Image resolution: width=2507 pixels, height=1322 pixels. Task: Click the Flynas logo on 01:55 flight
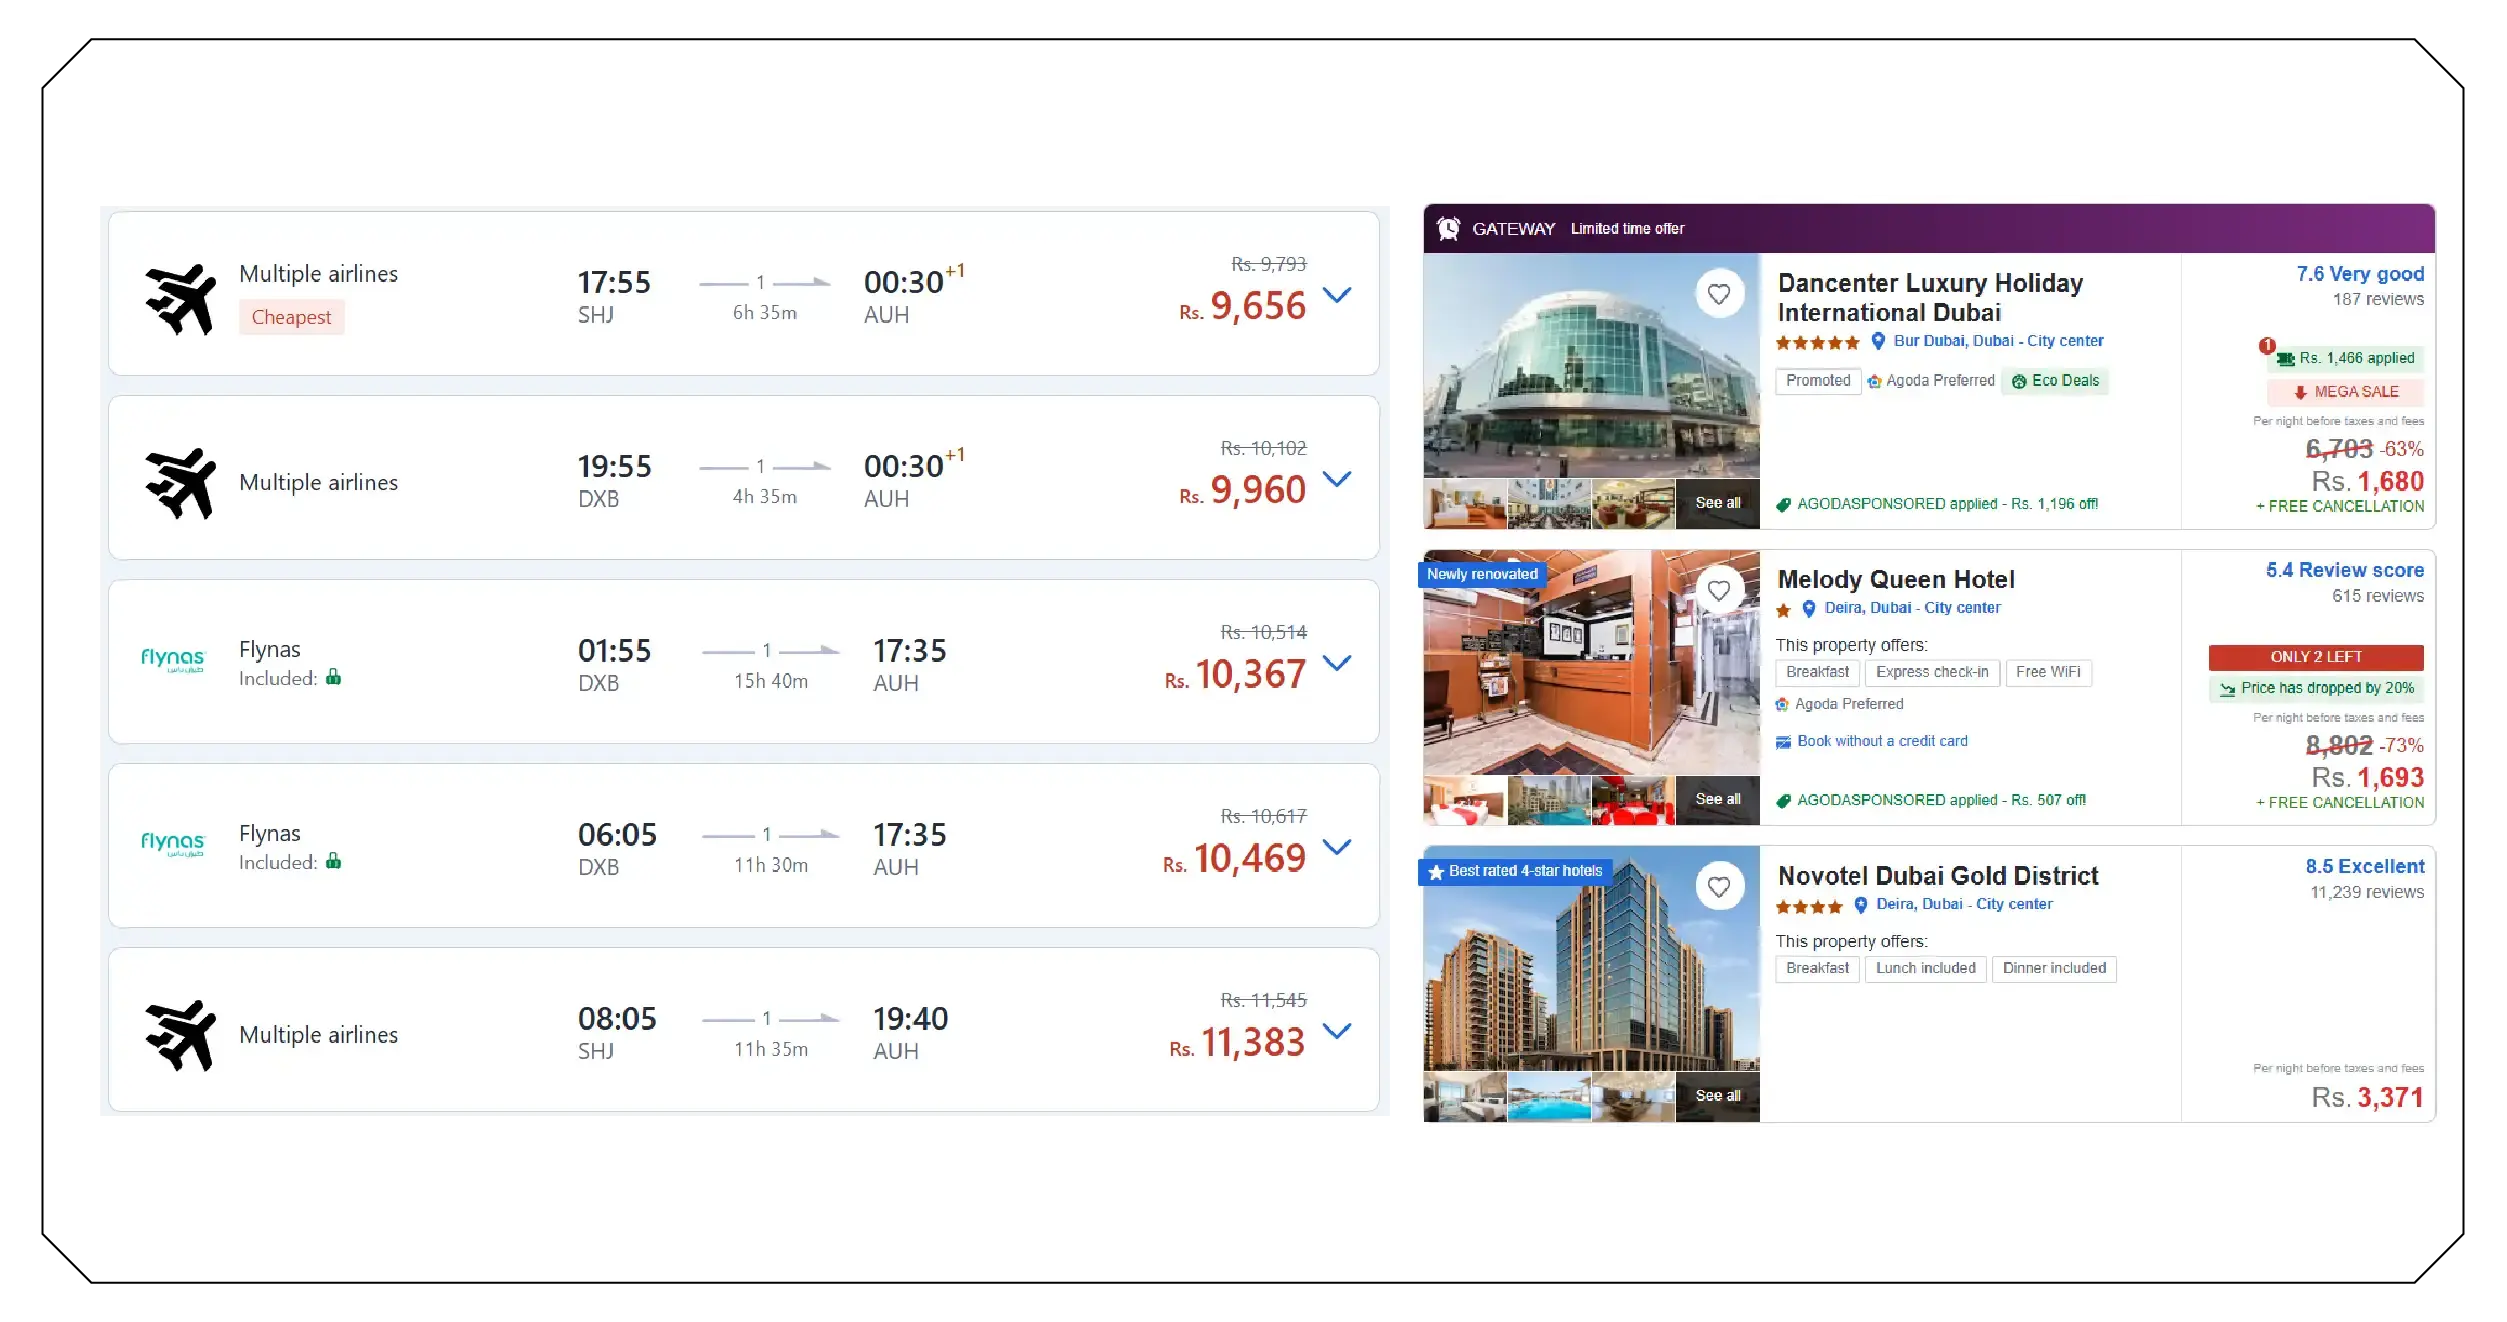[172, 660]
